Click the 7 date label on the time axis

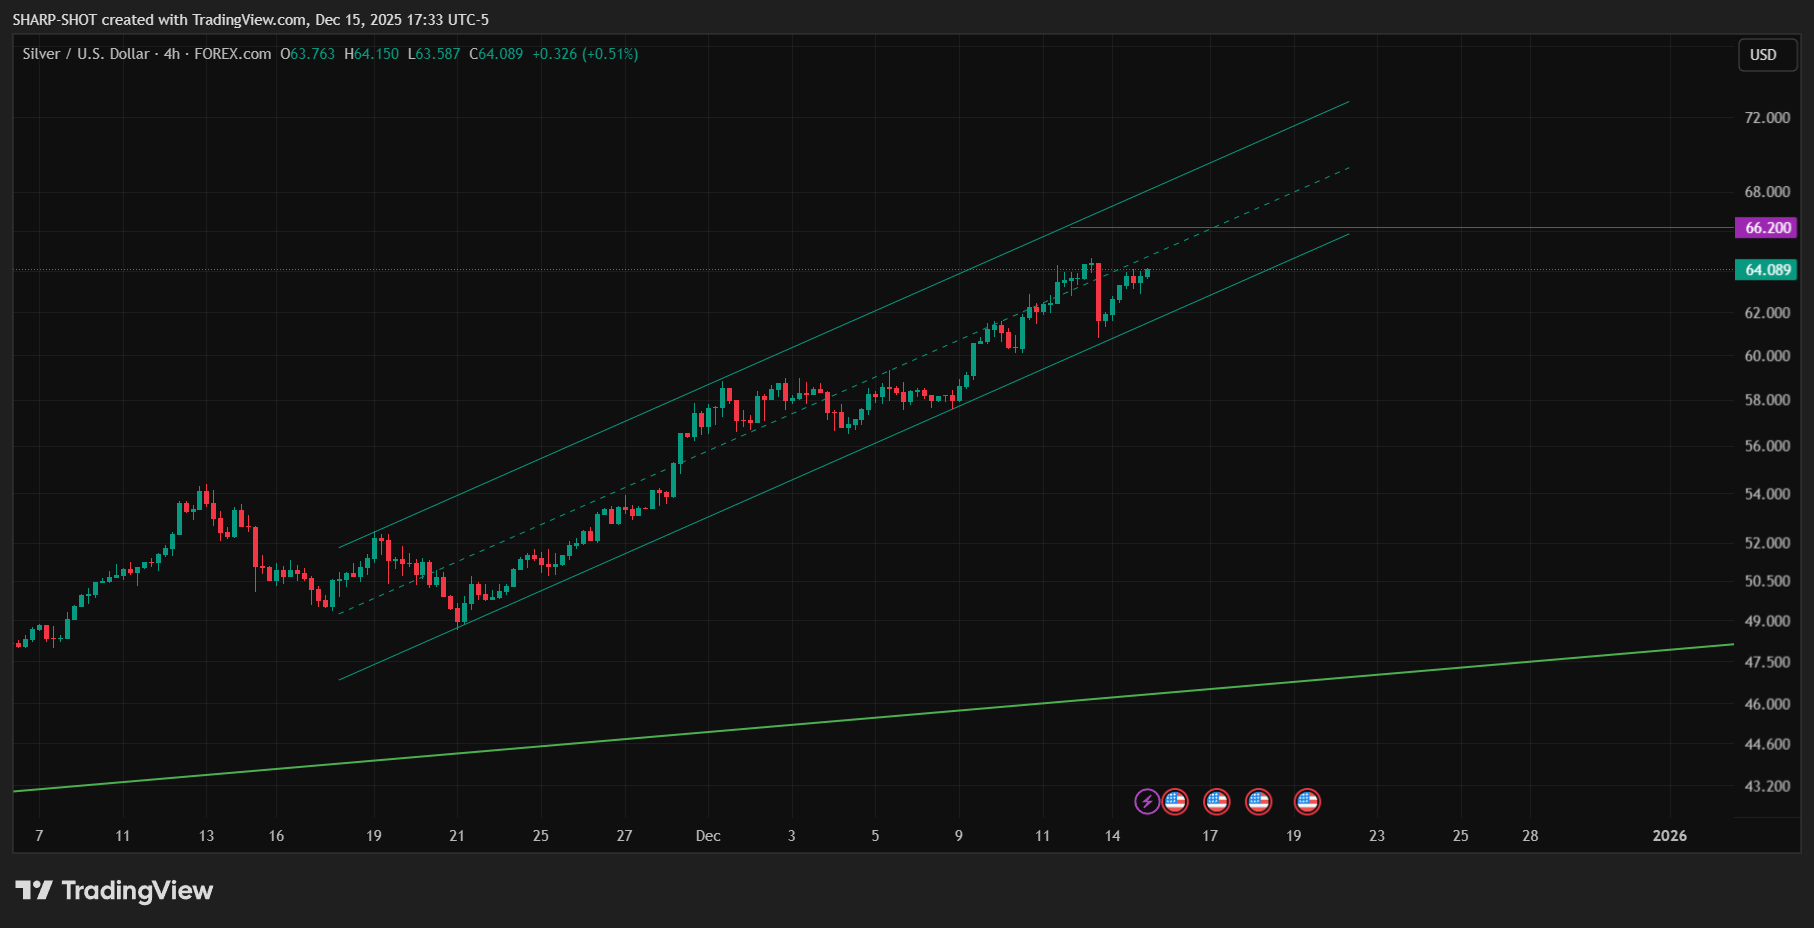click(x=39, y=836)
